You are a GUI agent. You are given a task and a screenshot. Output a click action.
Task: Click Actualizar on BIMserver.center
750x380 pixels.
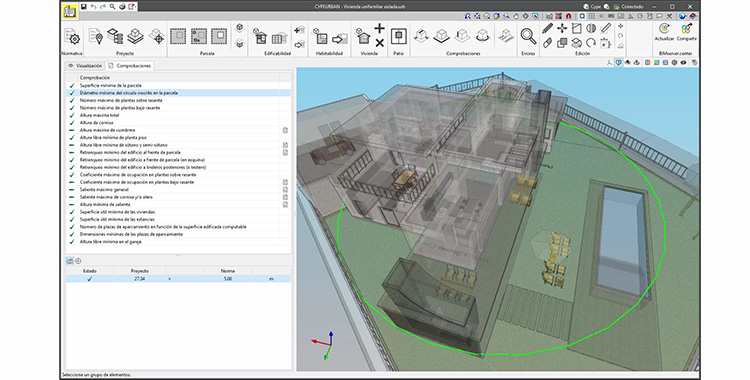664,32
